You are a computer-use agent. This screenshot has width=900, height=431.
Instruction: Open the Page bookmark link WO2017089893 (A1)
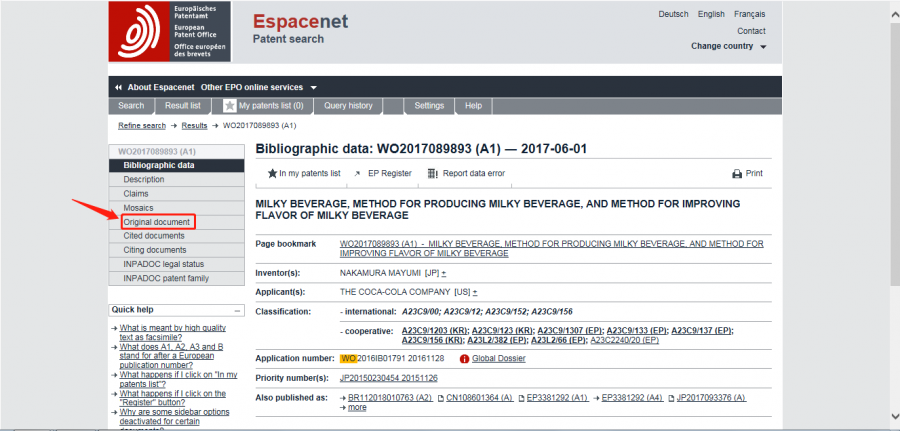pos(552,248)
